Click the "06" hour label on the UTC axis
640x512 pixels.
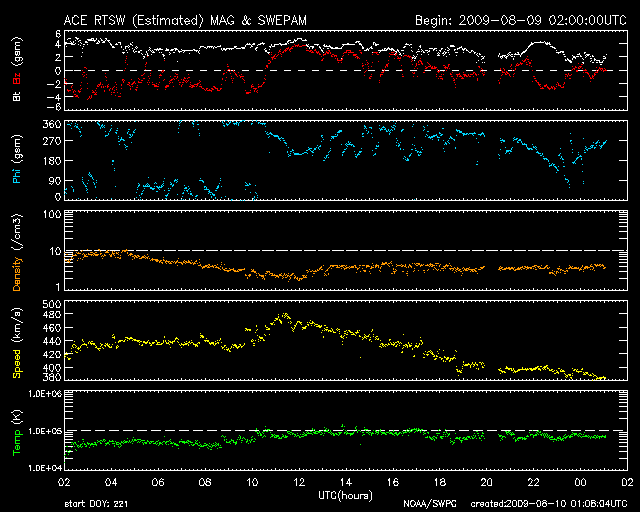(158, 482)
